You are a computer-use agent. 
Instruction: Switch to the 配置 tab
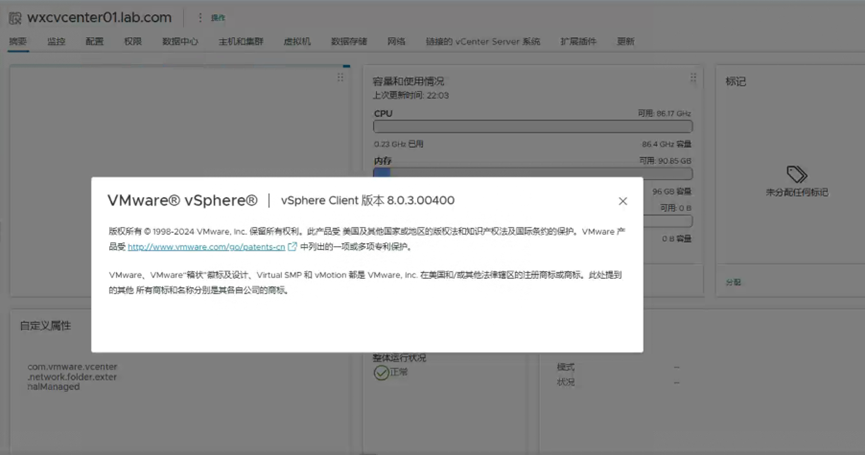coord(95,41)
